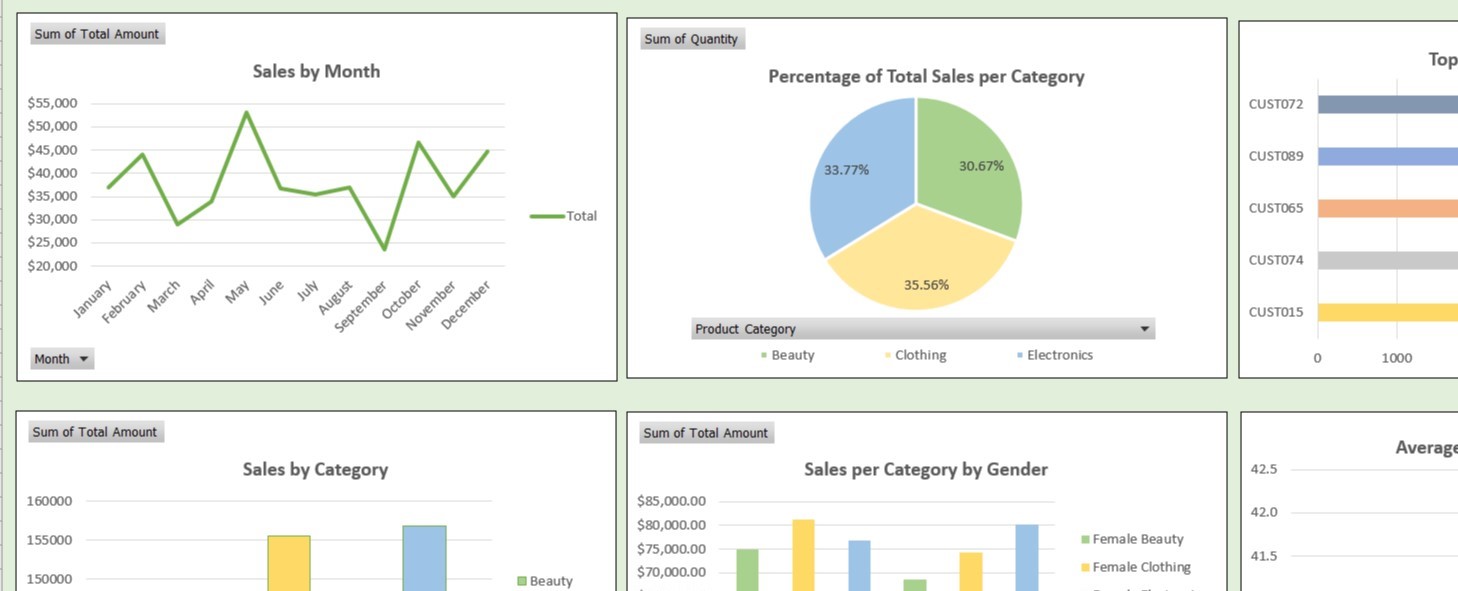Click Clothing legend entry under pie chart
Viewport: 1458px width, 591px height.
click(915, 355)
